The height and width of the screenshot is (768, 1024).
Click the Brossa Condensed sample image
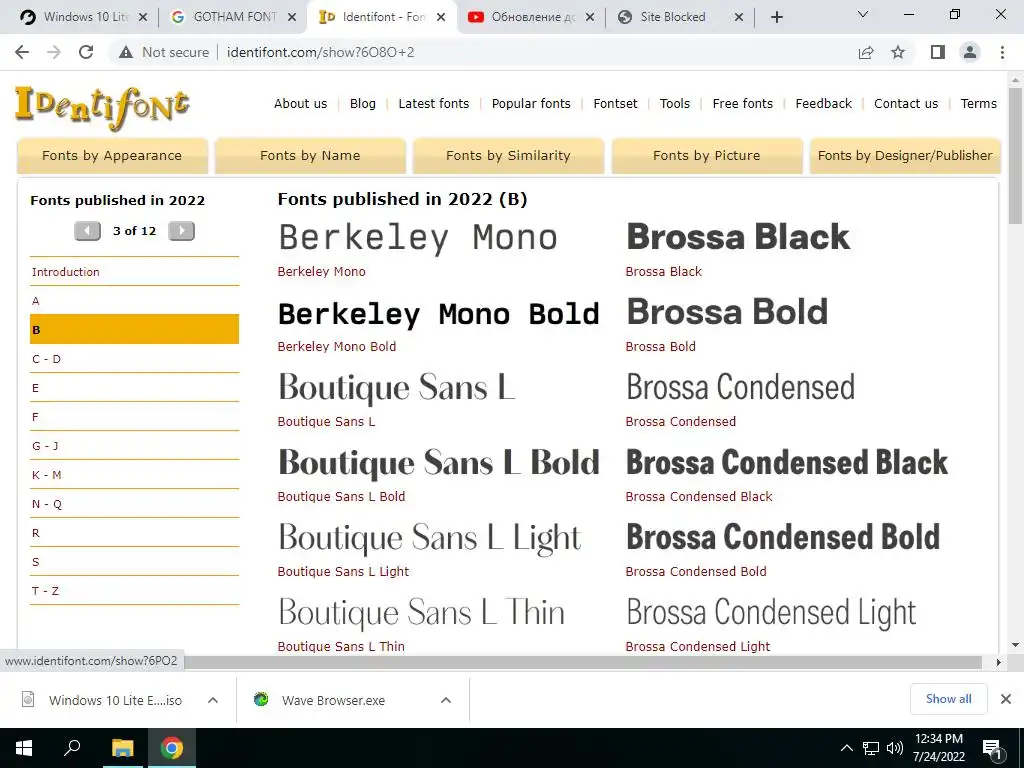(741, 387)
